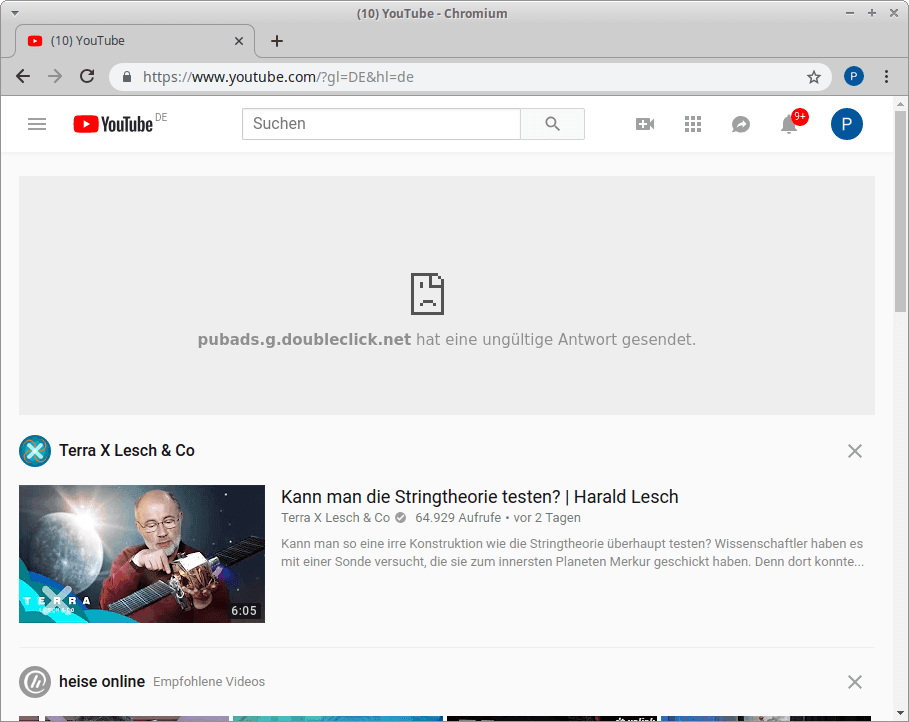The image size is (909, 722).
Task: Open the YouTube account avatar P
Action: [x=846, y=124]
